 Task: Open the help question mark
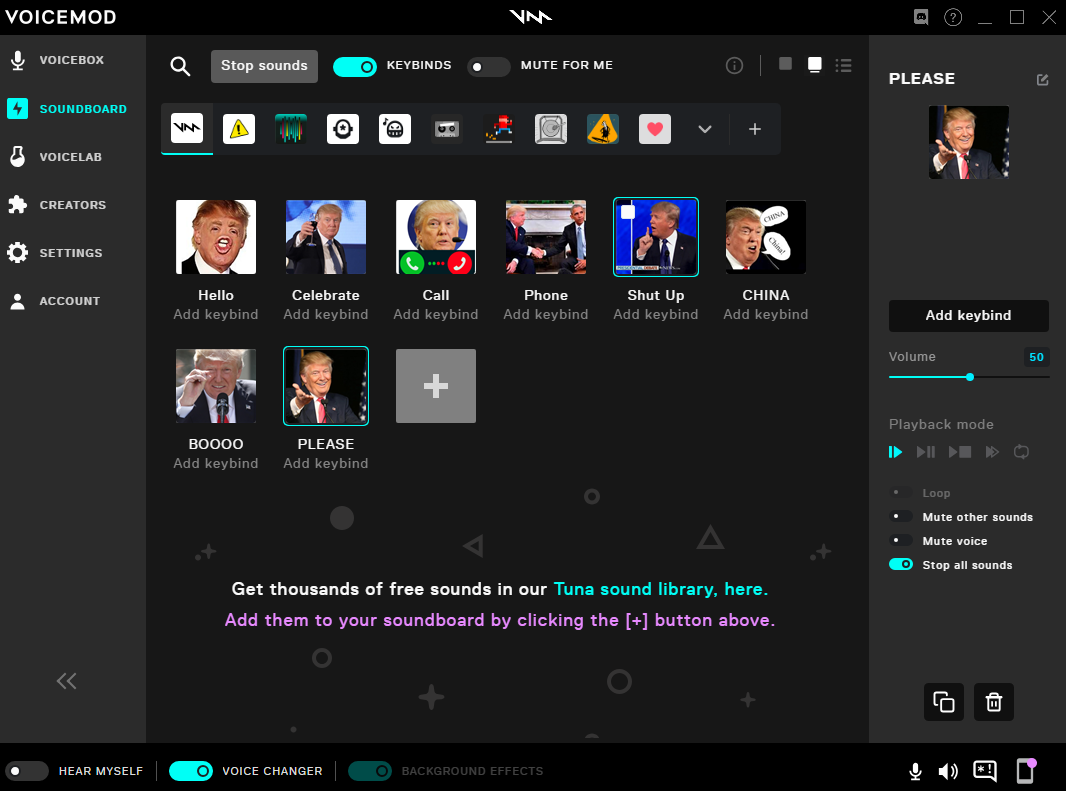pos(953,17)
